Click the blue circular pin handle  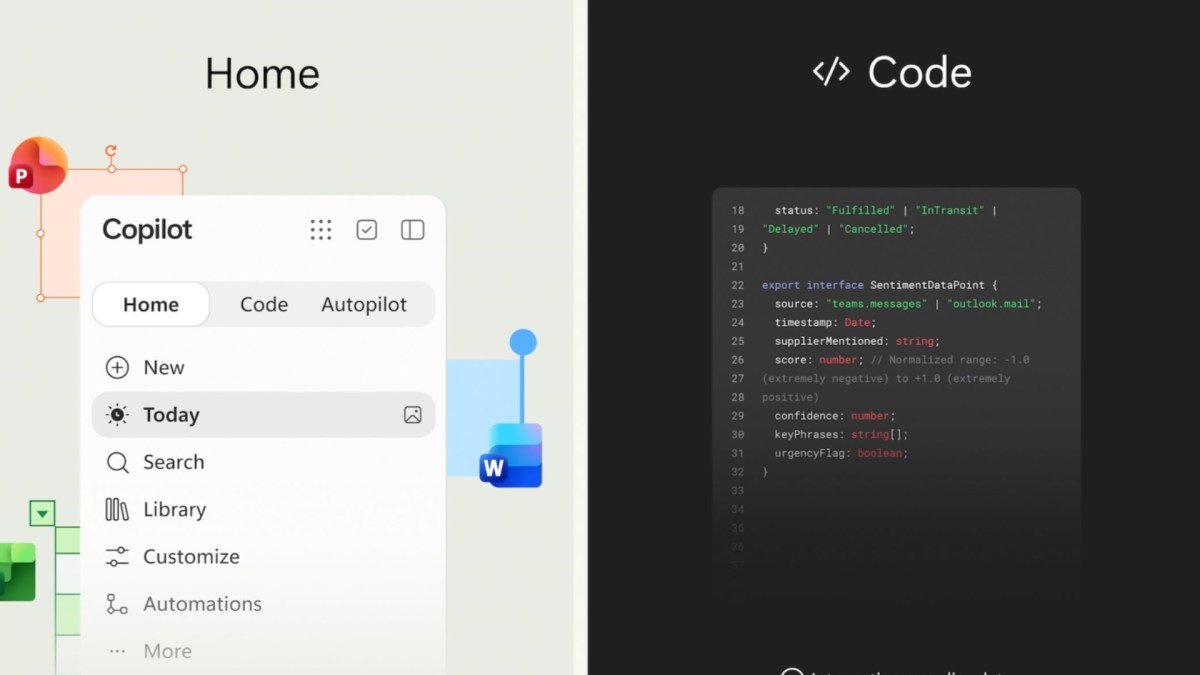click(523, 342)
